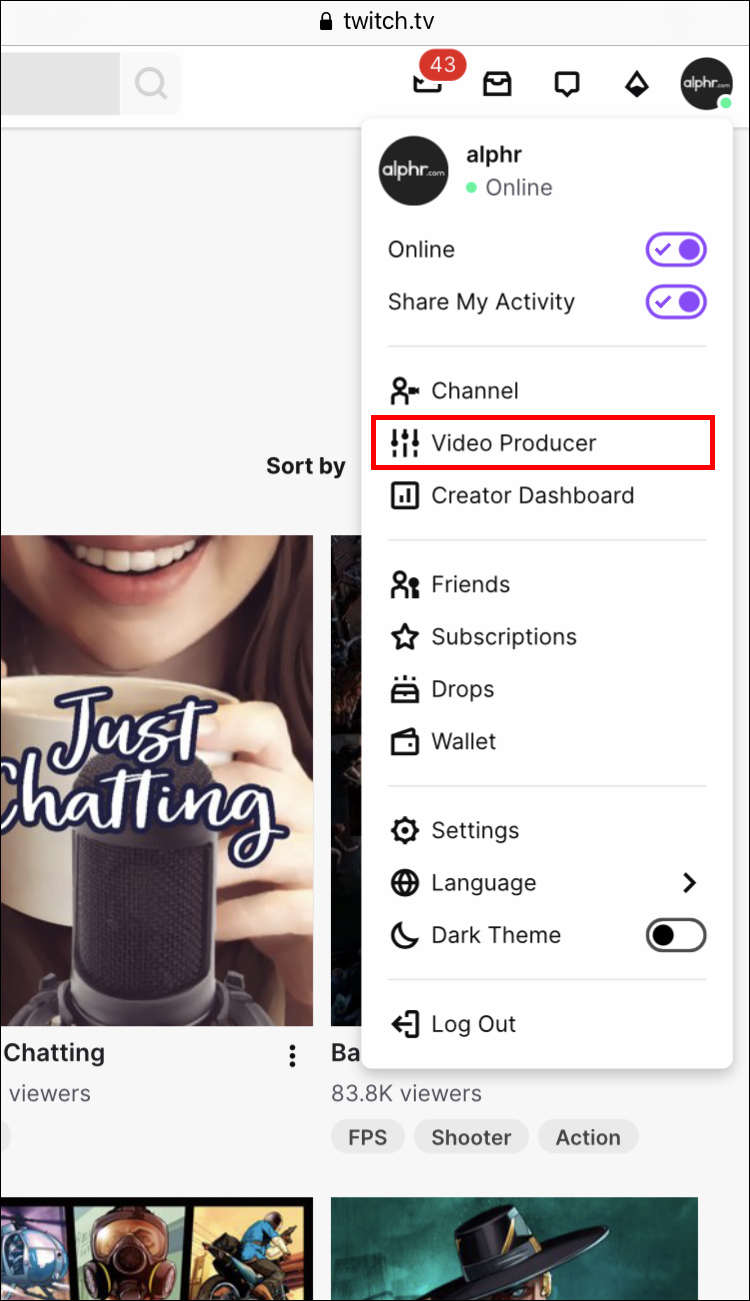Click the FPS tag
Screen dimensions: 750x1301
[x=367, y=1137]
